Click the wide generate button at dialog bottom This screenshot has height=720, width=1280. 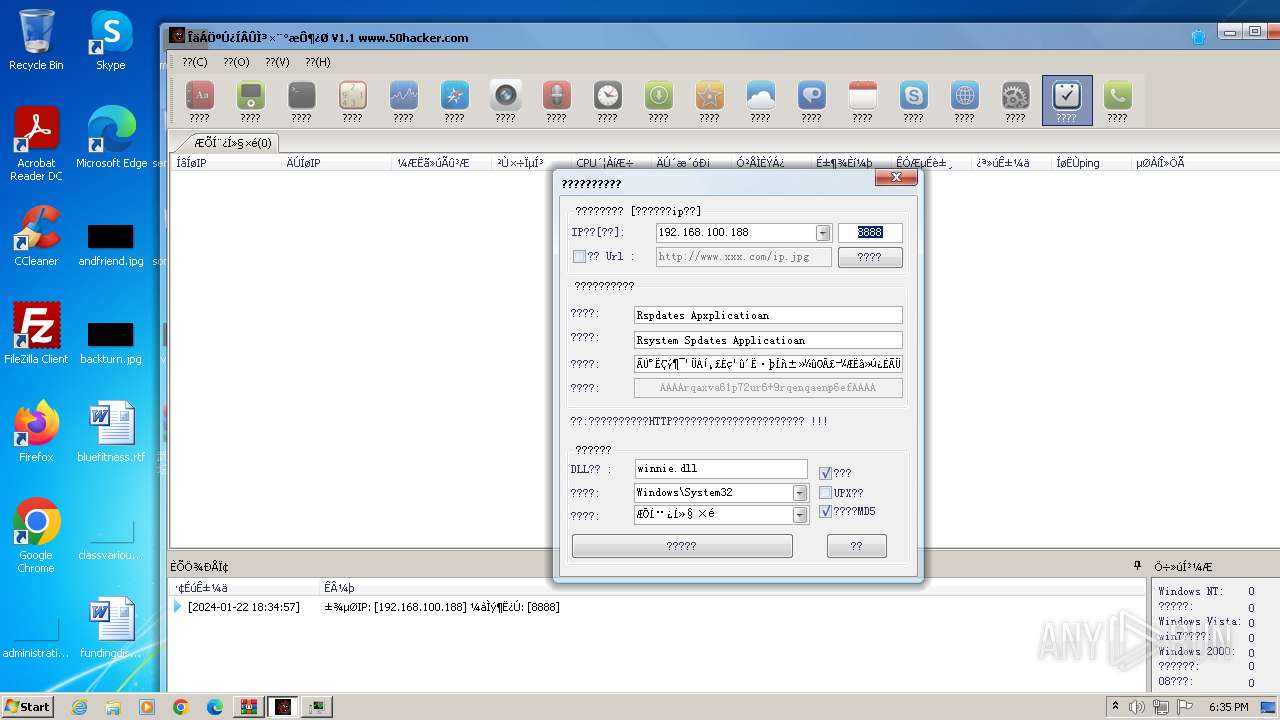coord(682,546)
